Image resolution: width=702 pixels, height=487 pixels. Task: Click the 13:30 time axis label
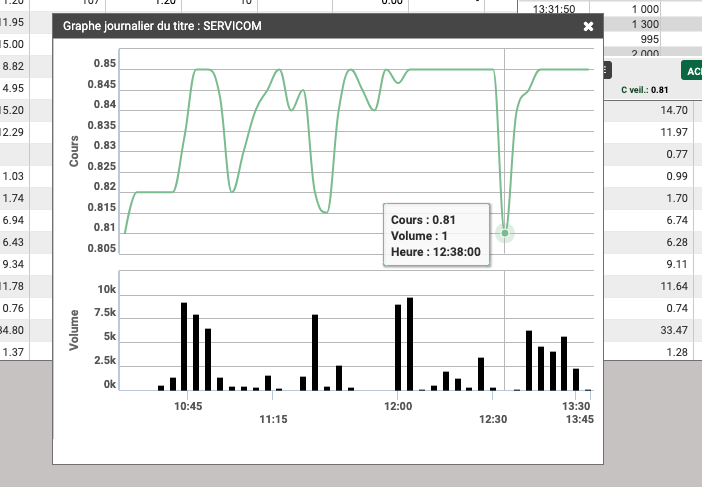[576, 406]
